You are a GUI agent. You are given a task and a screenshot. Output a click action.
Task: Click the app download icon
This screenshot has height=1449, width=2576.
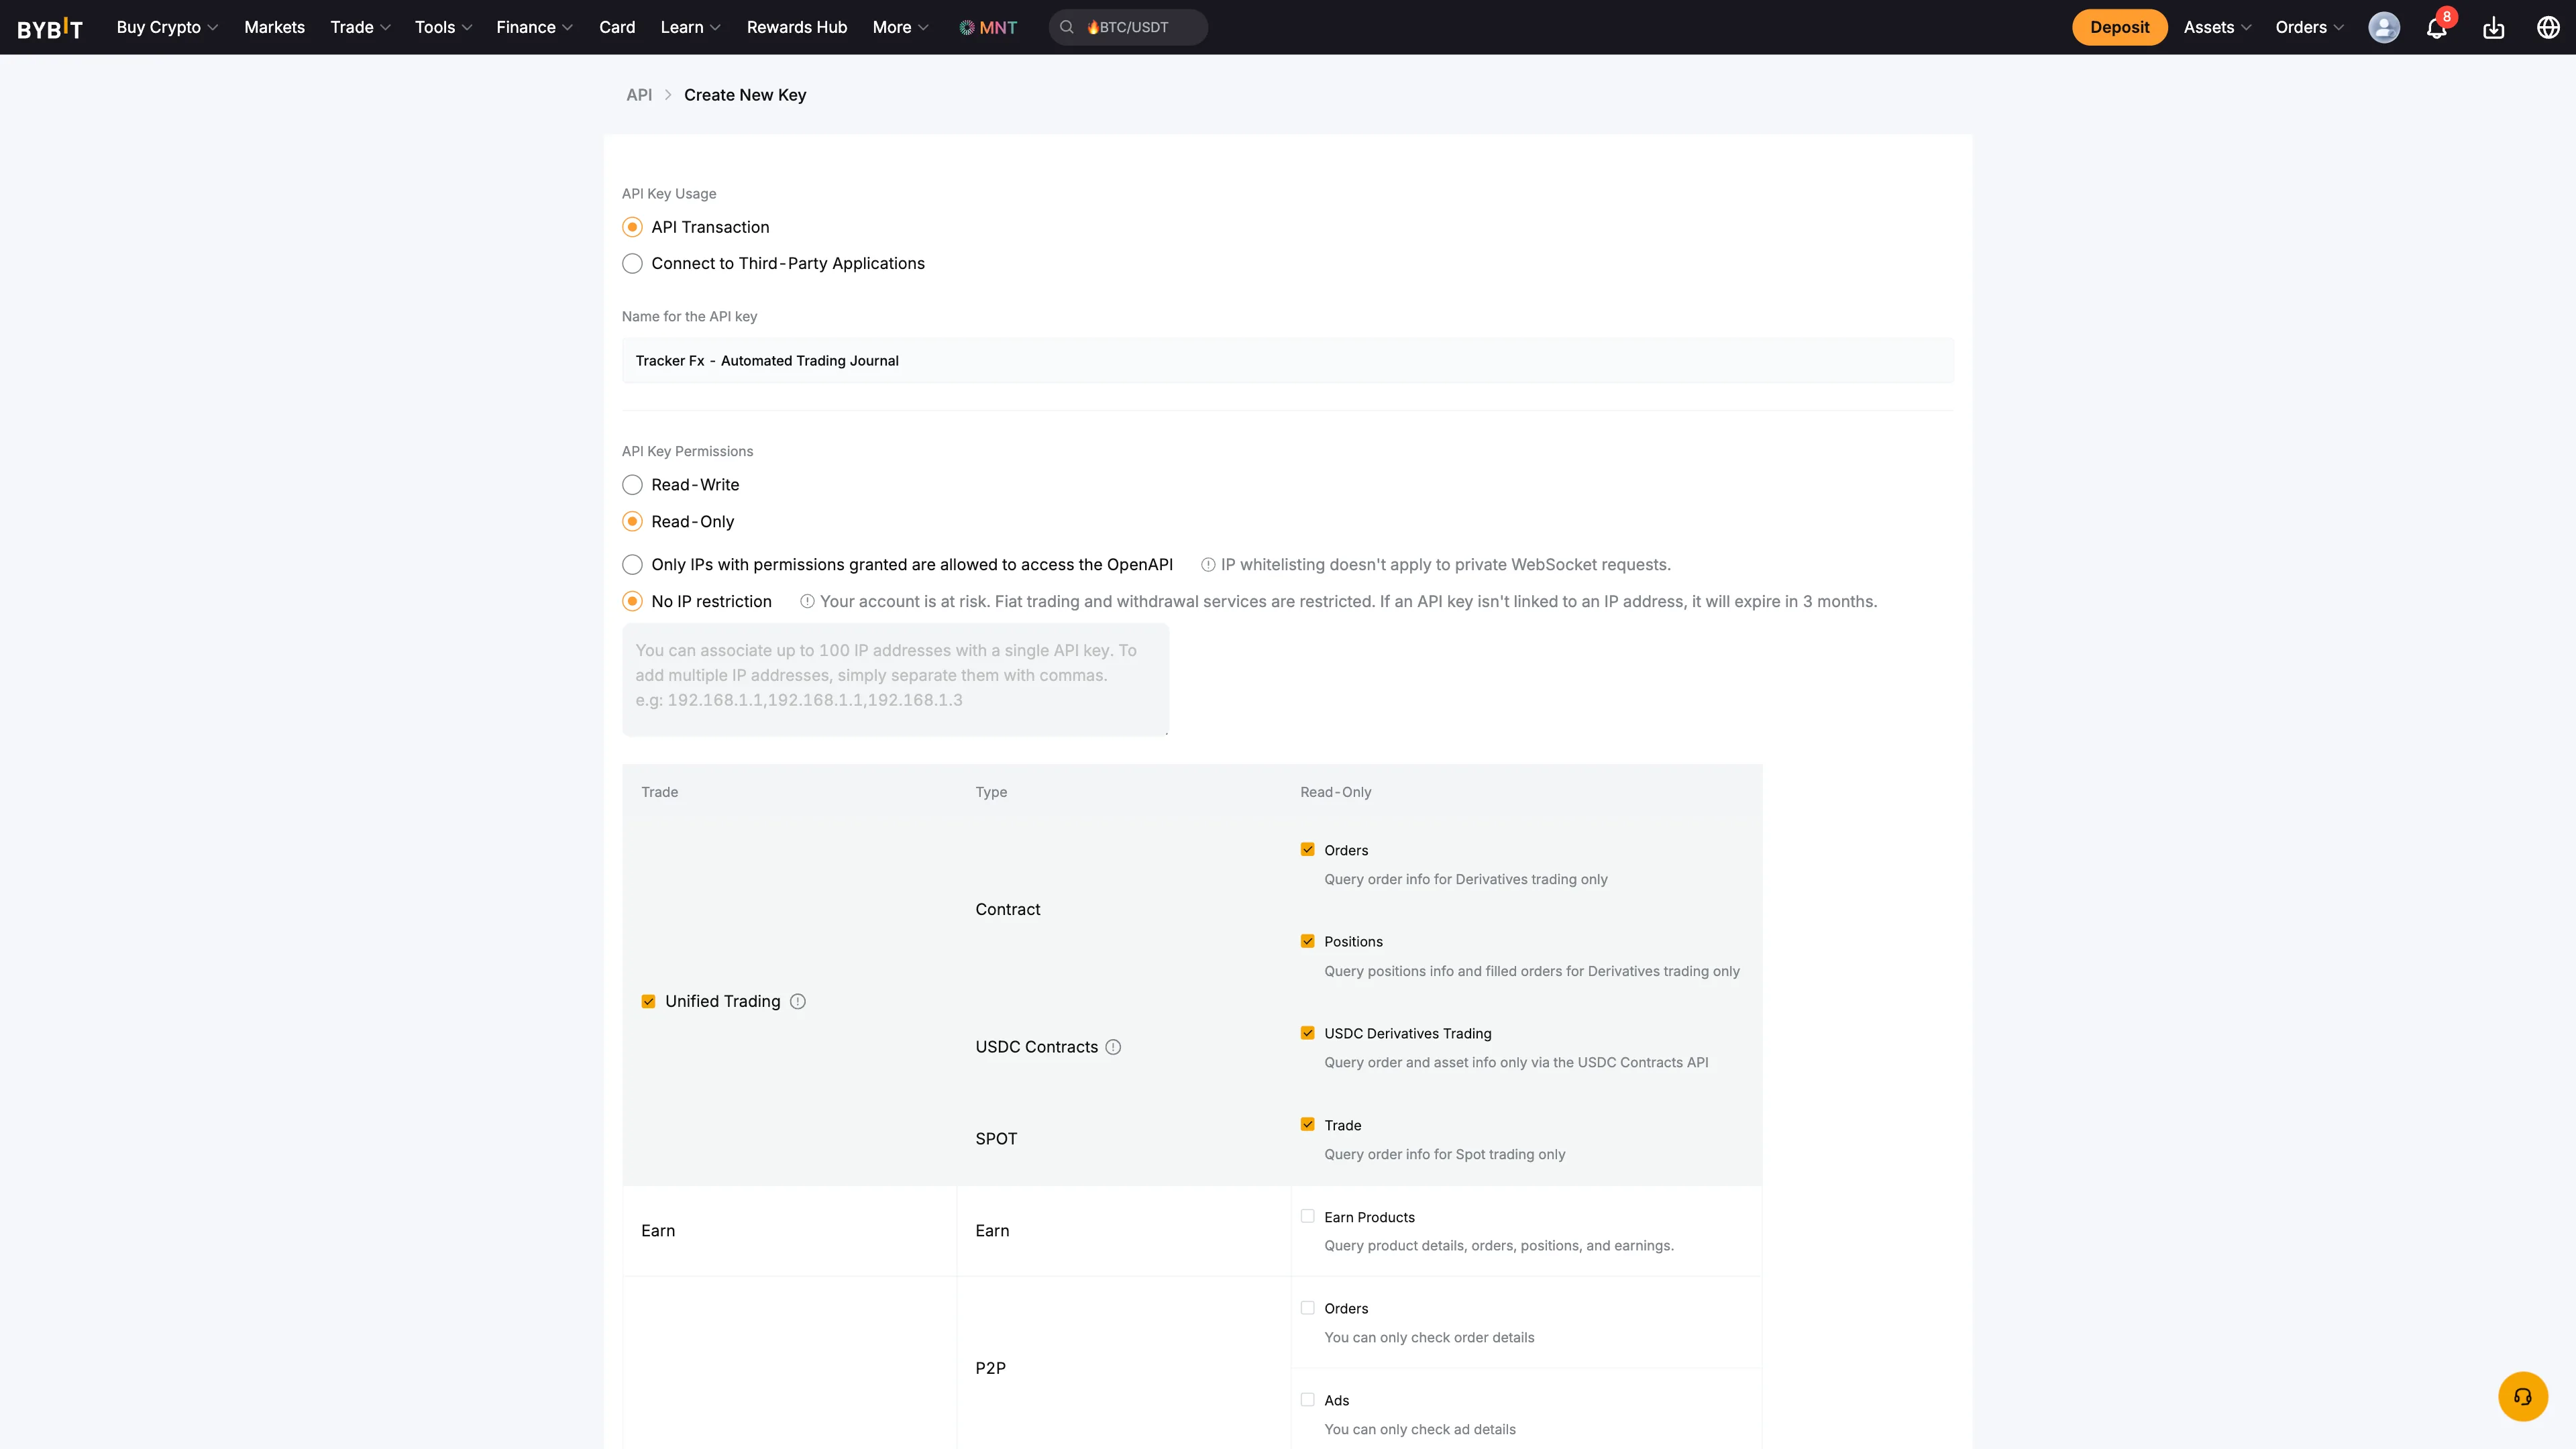click(2494, 27)
